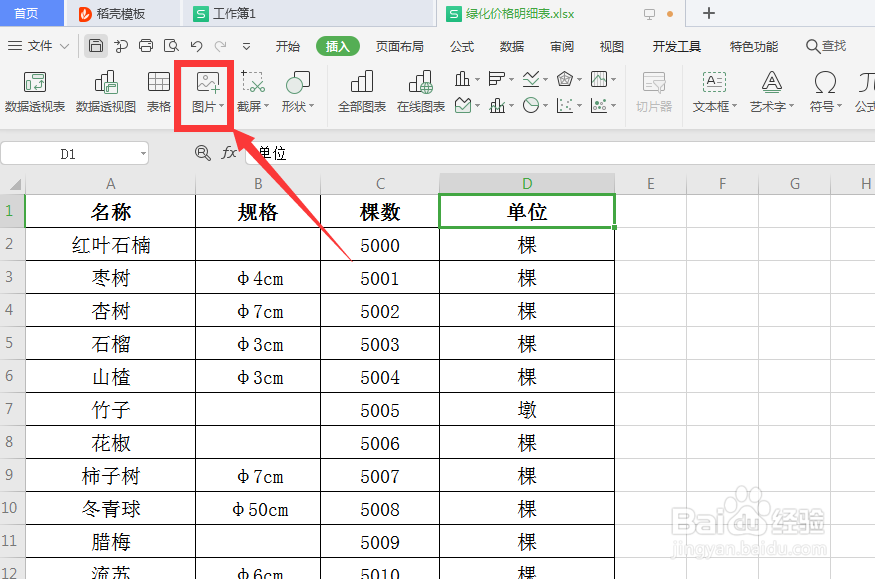875x579 pixels.
Task: Expand the 图片 dropdown arrow
Action: (222, 106)
